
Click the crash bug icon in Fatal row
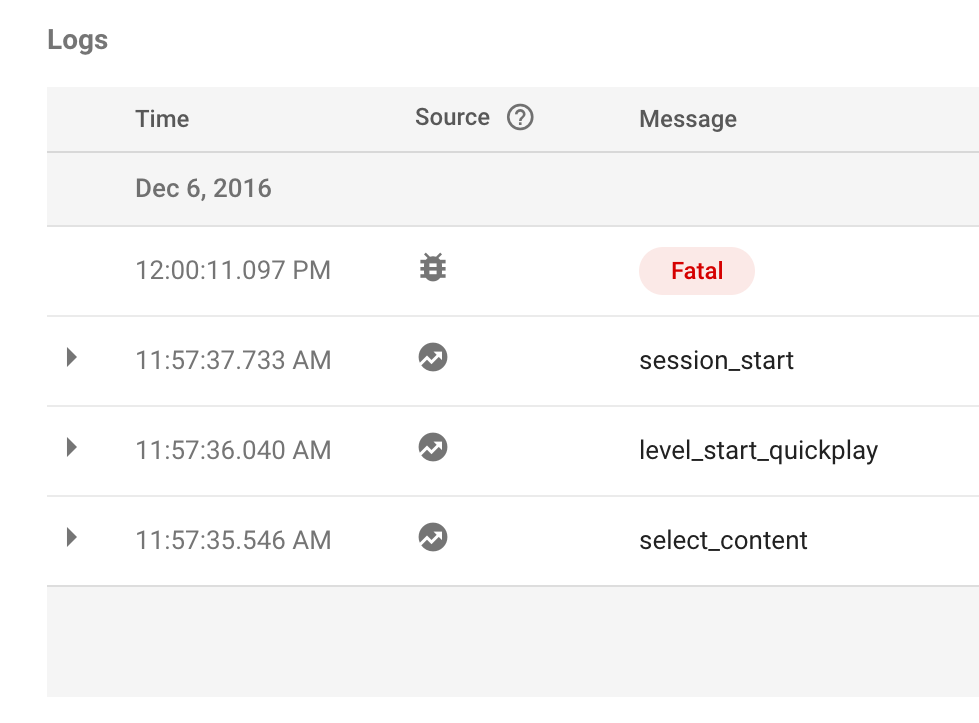432,268
